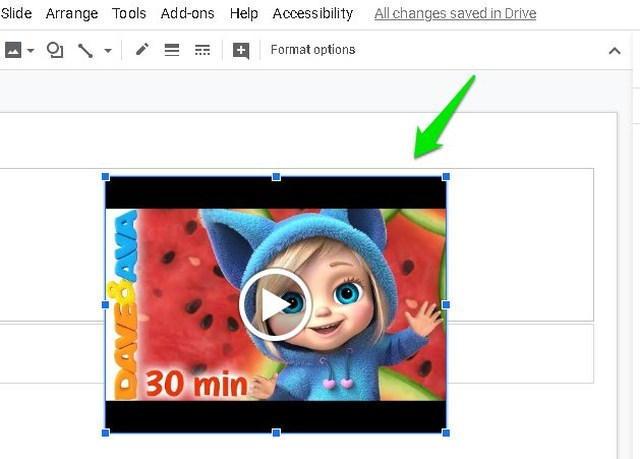
Task: Click the Border color pencil icon
Action: [142, 50]
